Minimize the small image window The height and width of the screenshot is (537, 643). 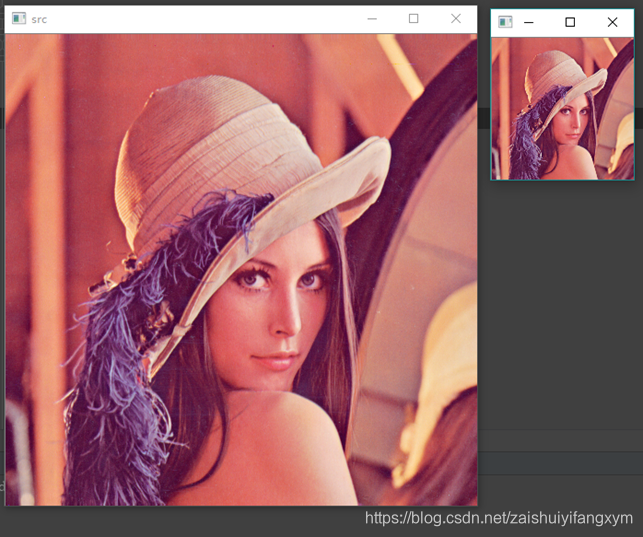coord(529,22)
